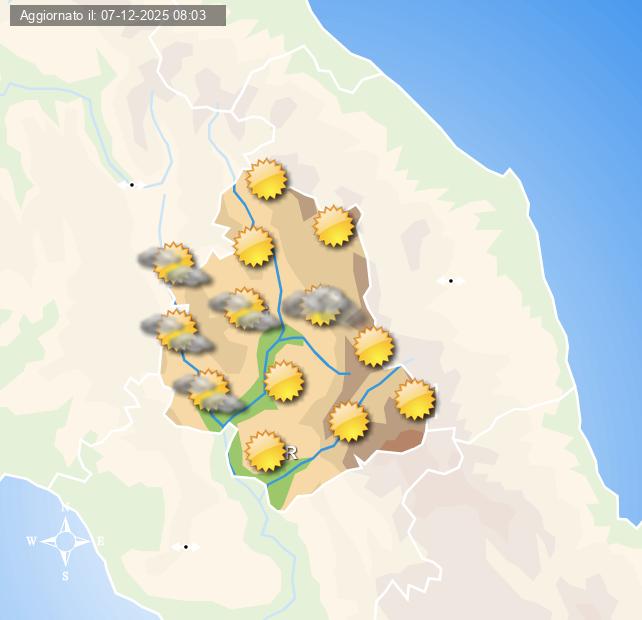This screenshot has width=642, height=620.
Task: Click the R label on the map
Action: [292, 453]
